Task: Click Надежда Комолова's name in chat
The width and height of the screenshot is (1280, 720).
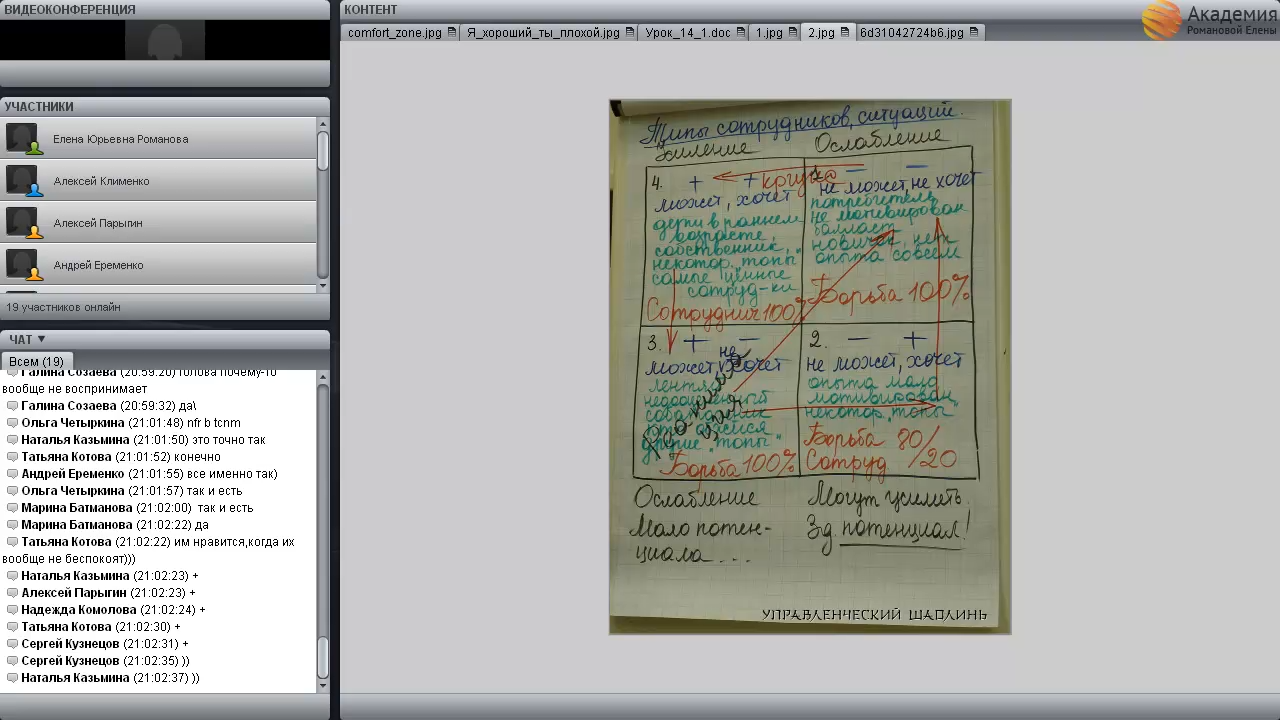Action: click(79, 610)
